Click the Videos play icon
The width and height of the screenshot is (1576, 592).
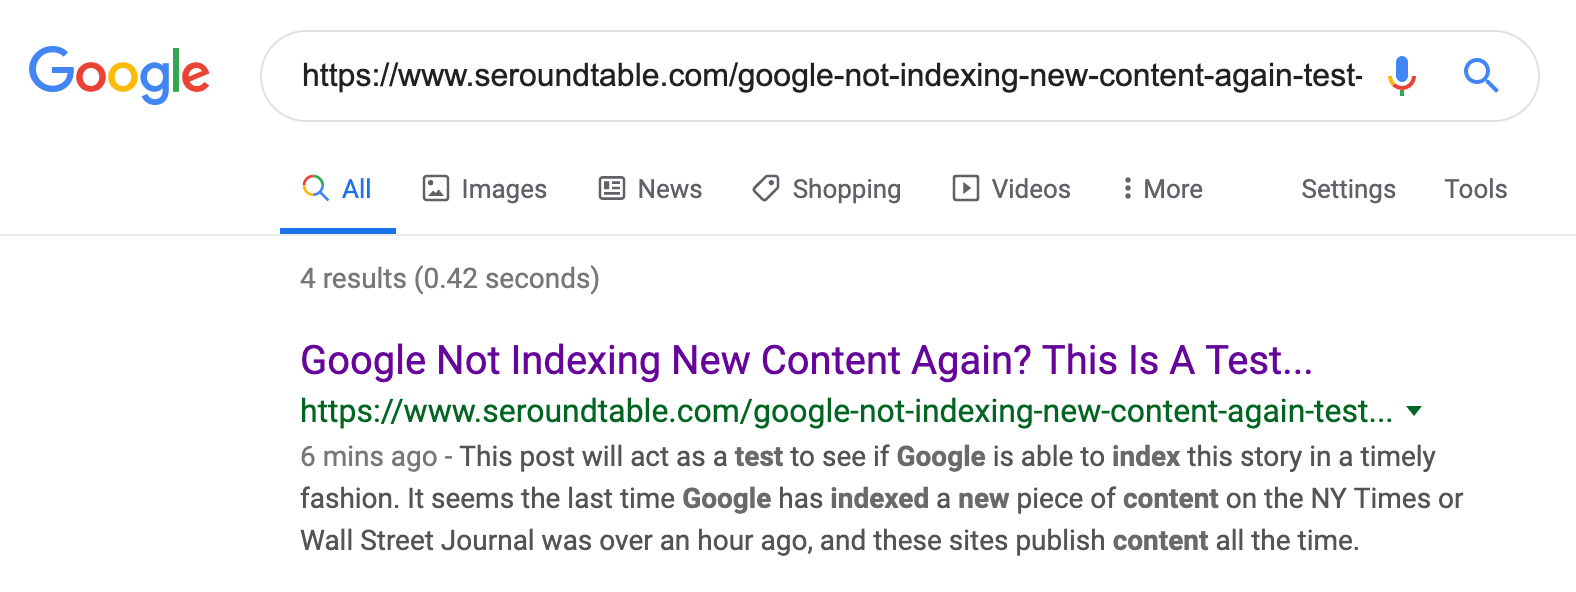[x=965, y=188]
